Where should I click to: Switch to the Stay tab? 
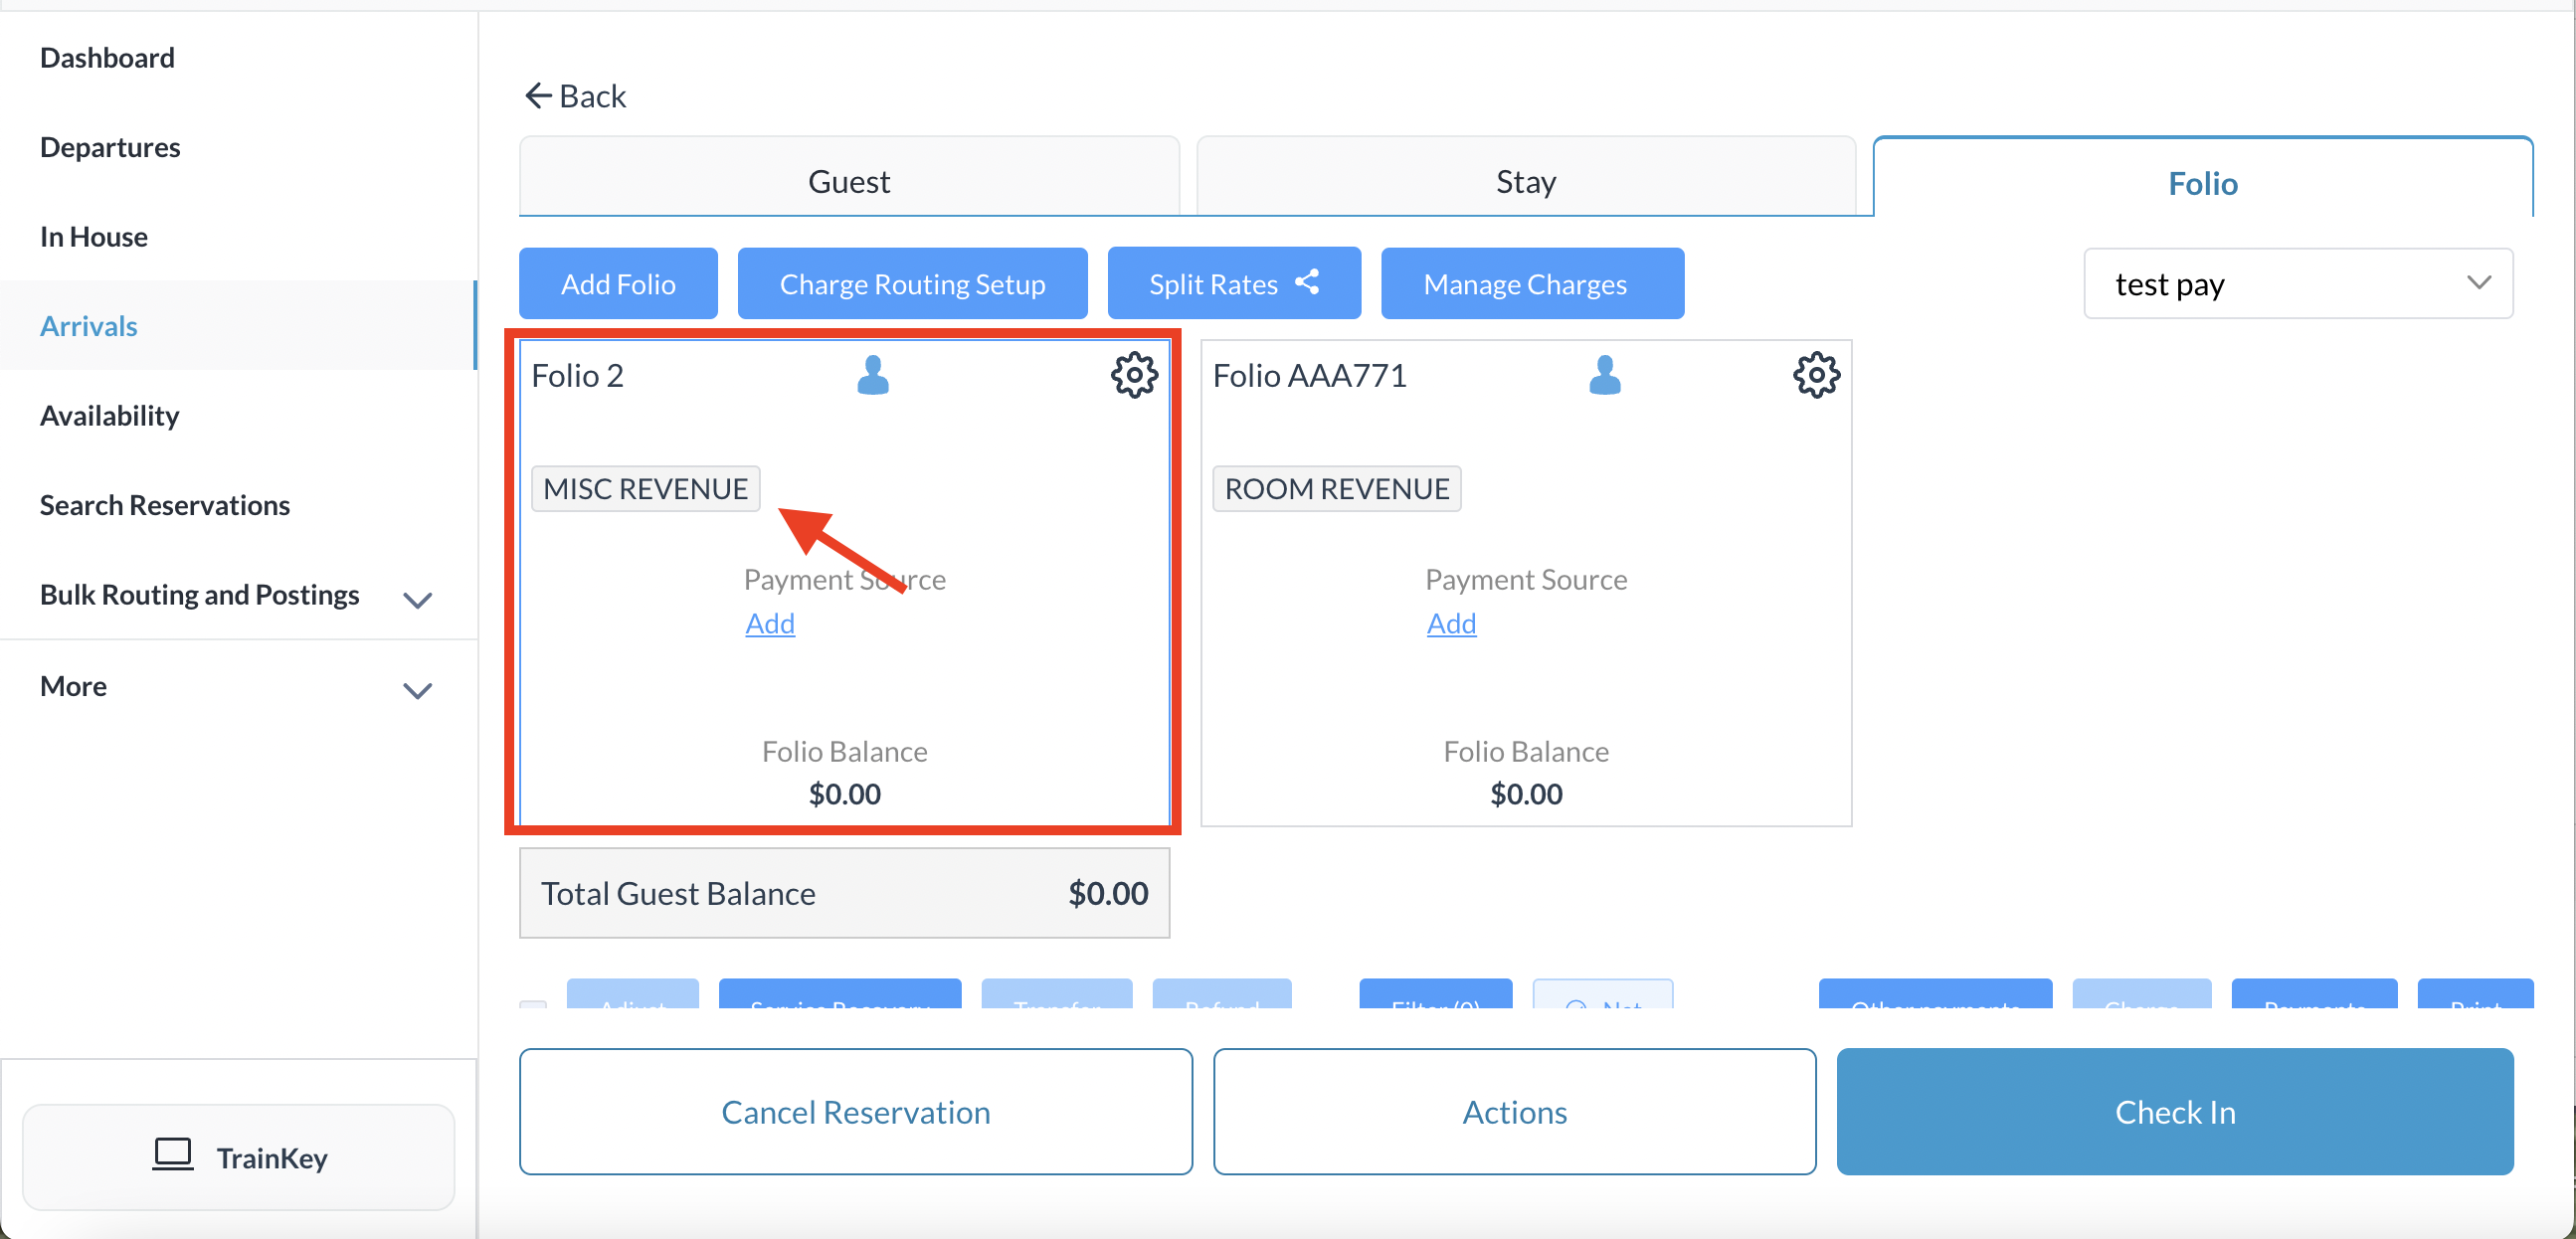tap(1525, 182)
